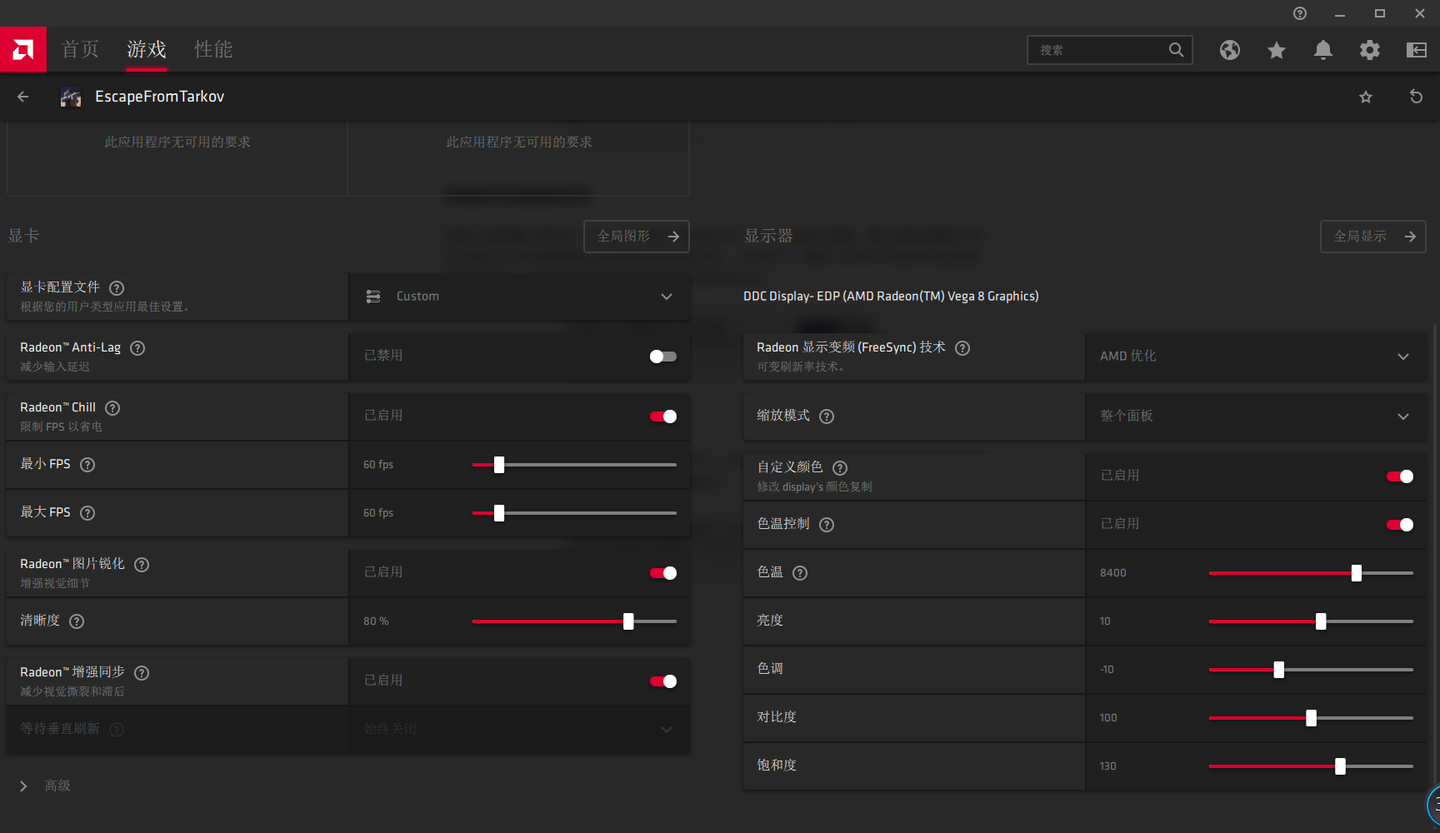Open notifications bell icon
The width and height of the screenshot is (1440, 833).
coord(1323,50)
